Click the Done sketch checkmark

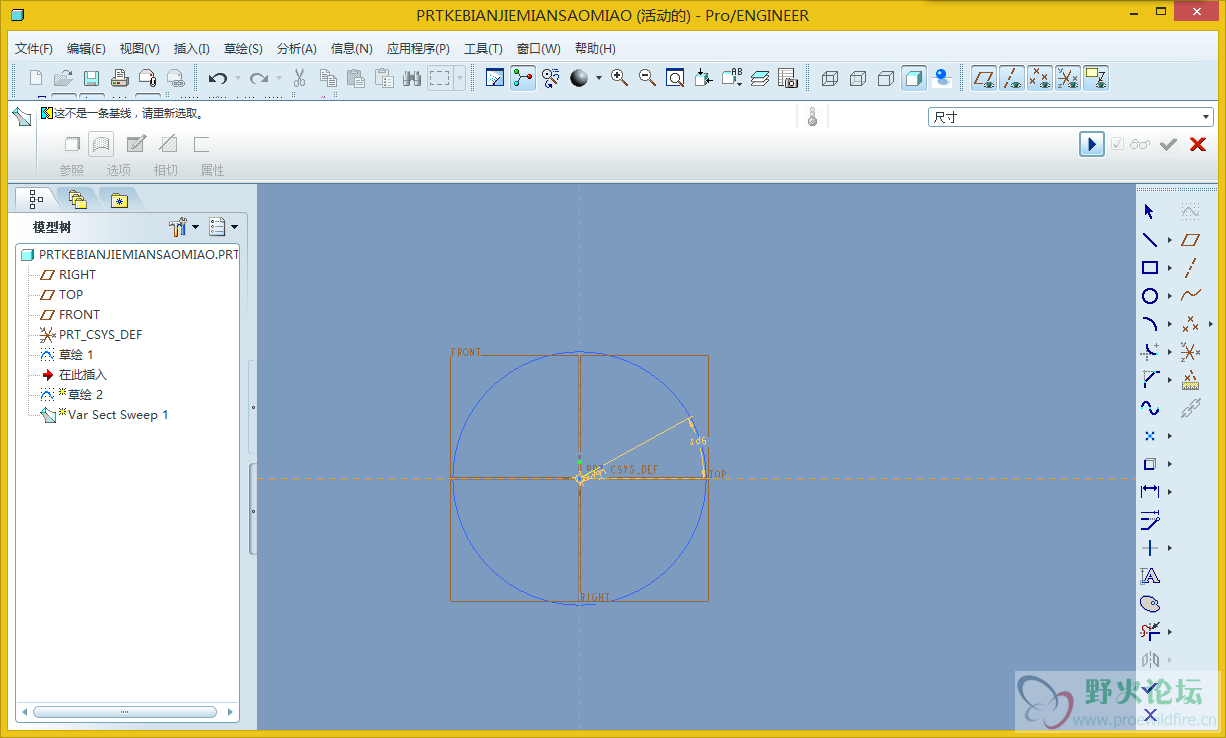coord(1150,688)
